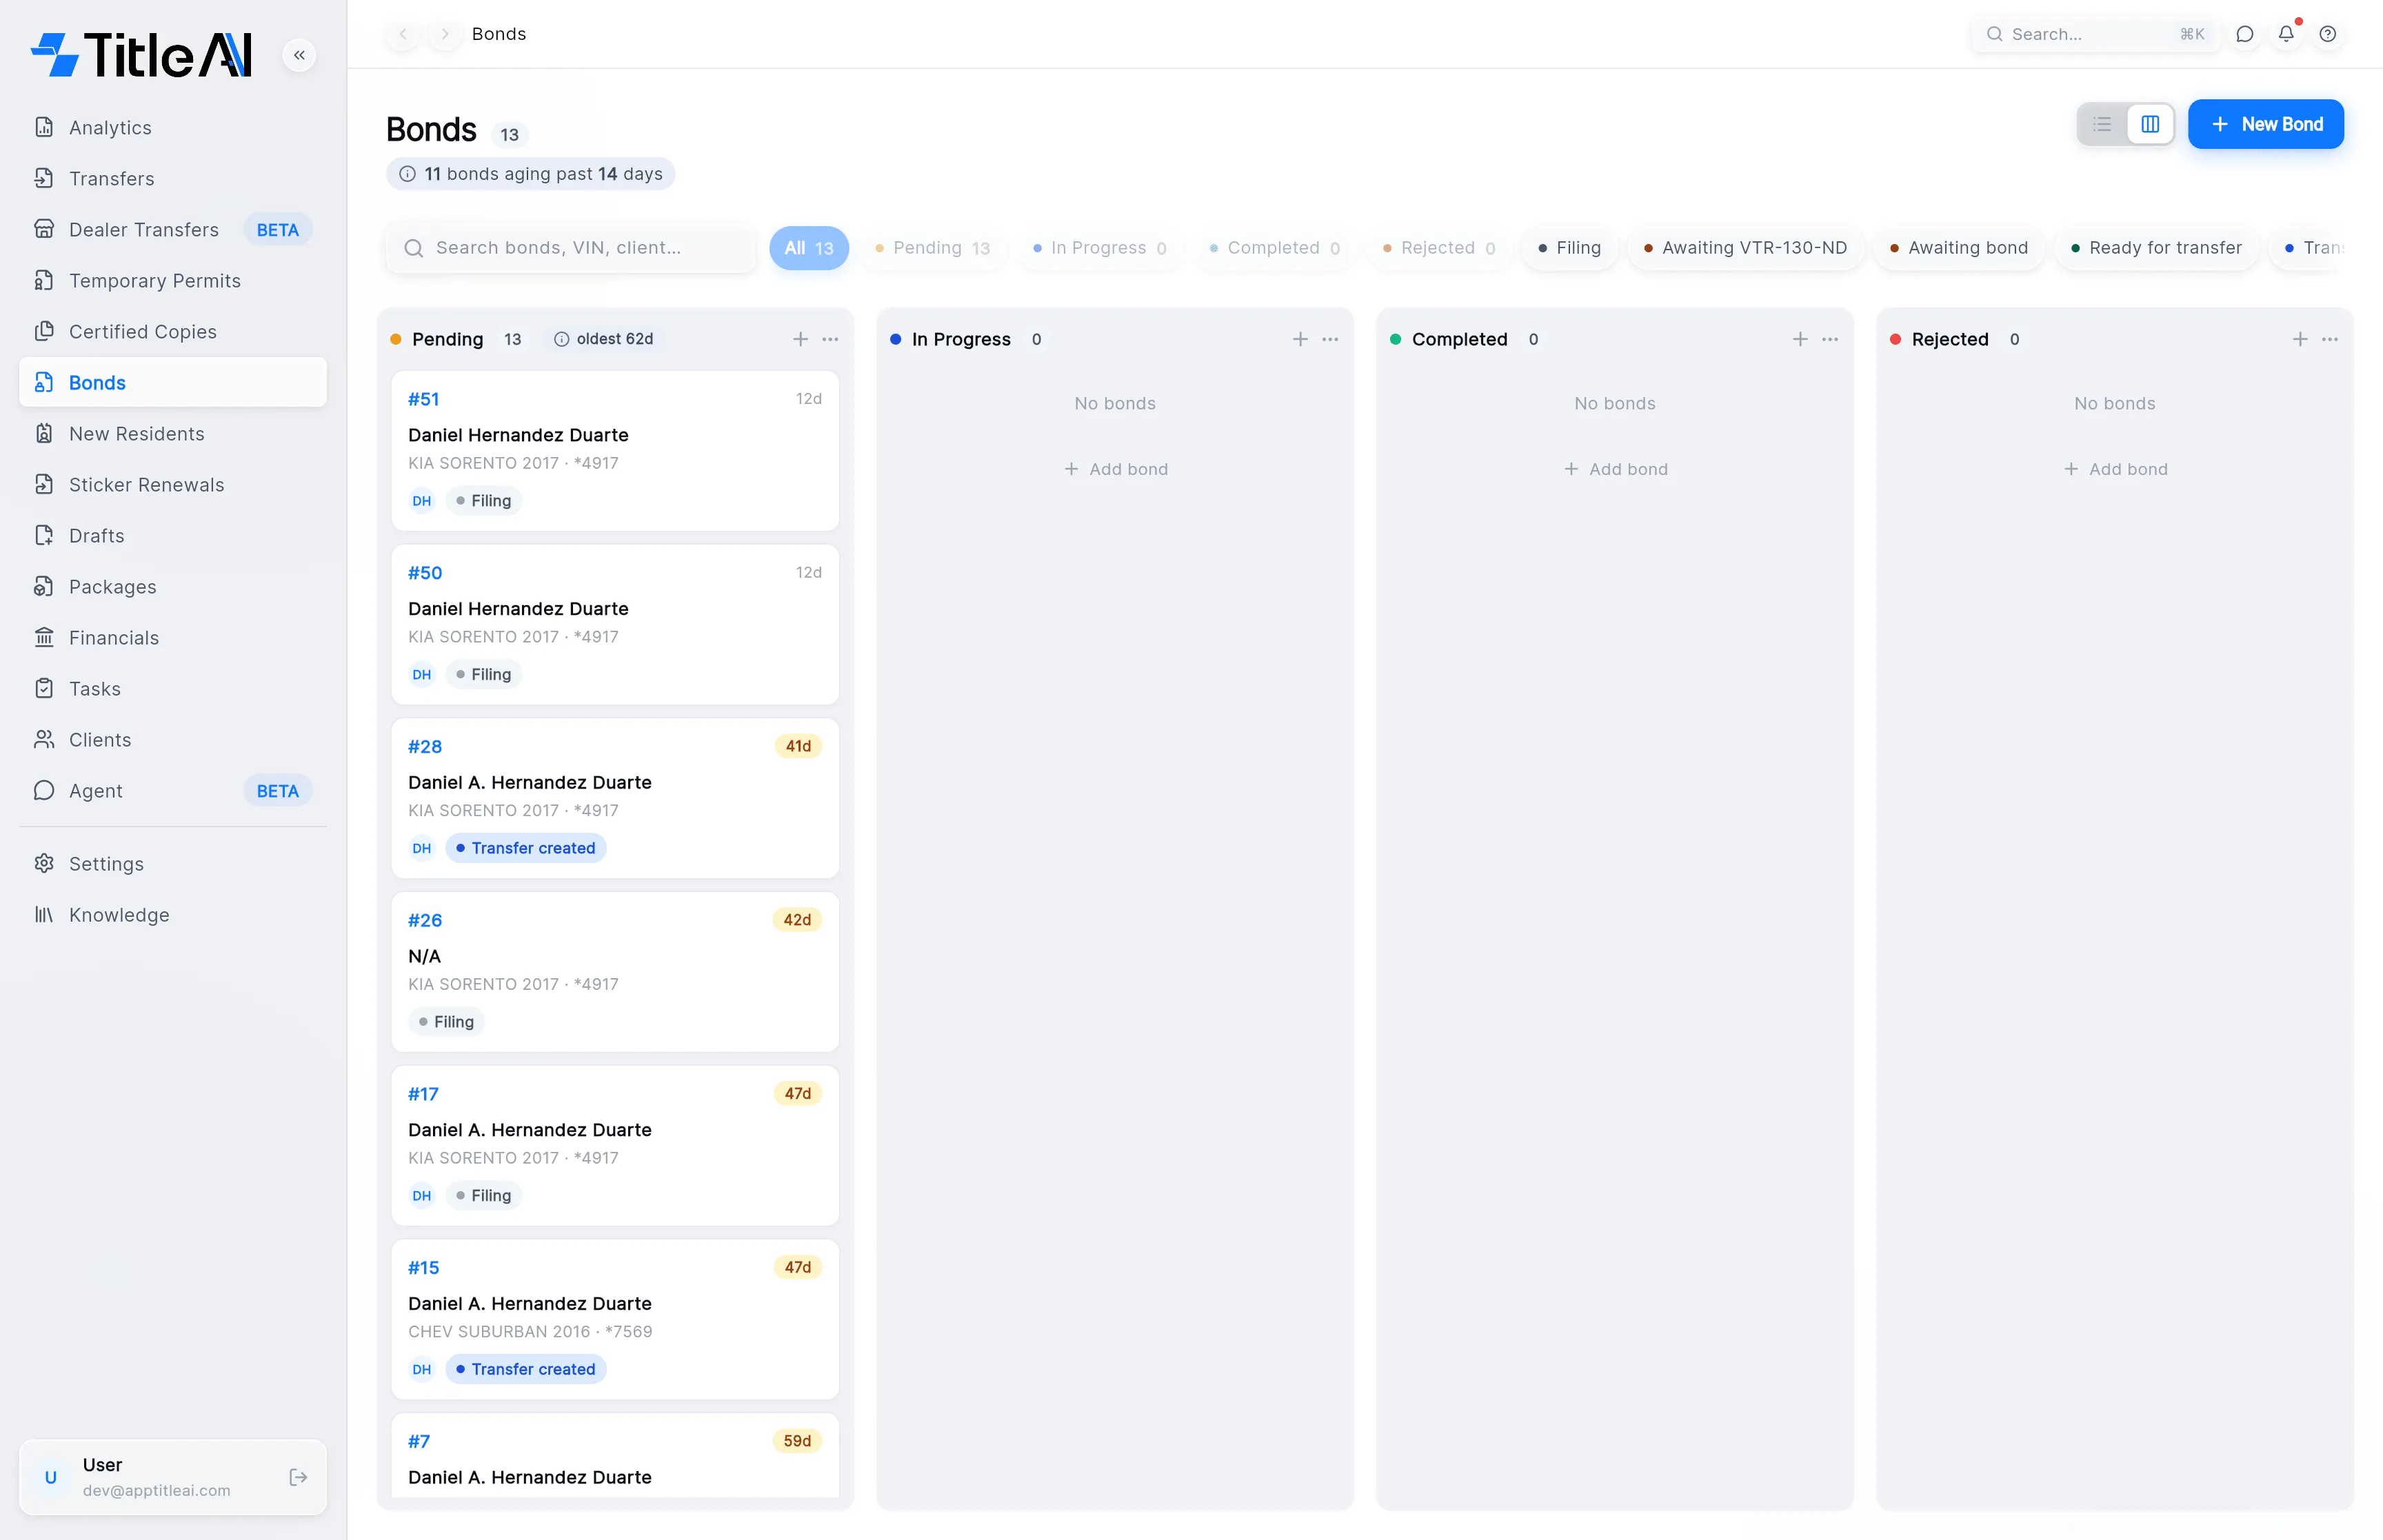The height and width of the screenshot is (1540, 2383).
Task: Open the Pending column more options menu
Action: coord(830,339)
